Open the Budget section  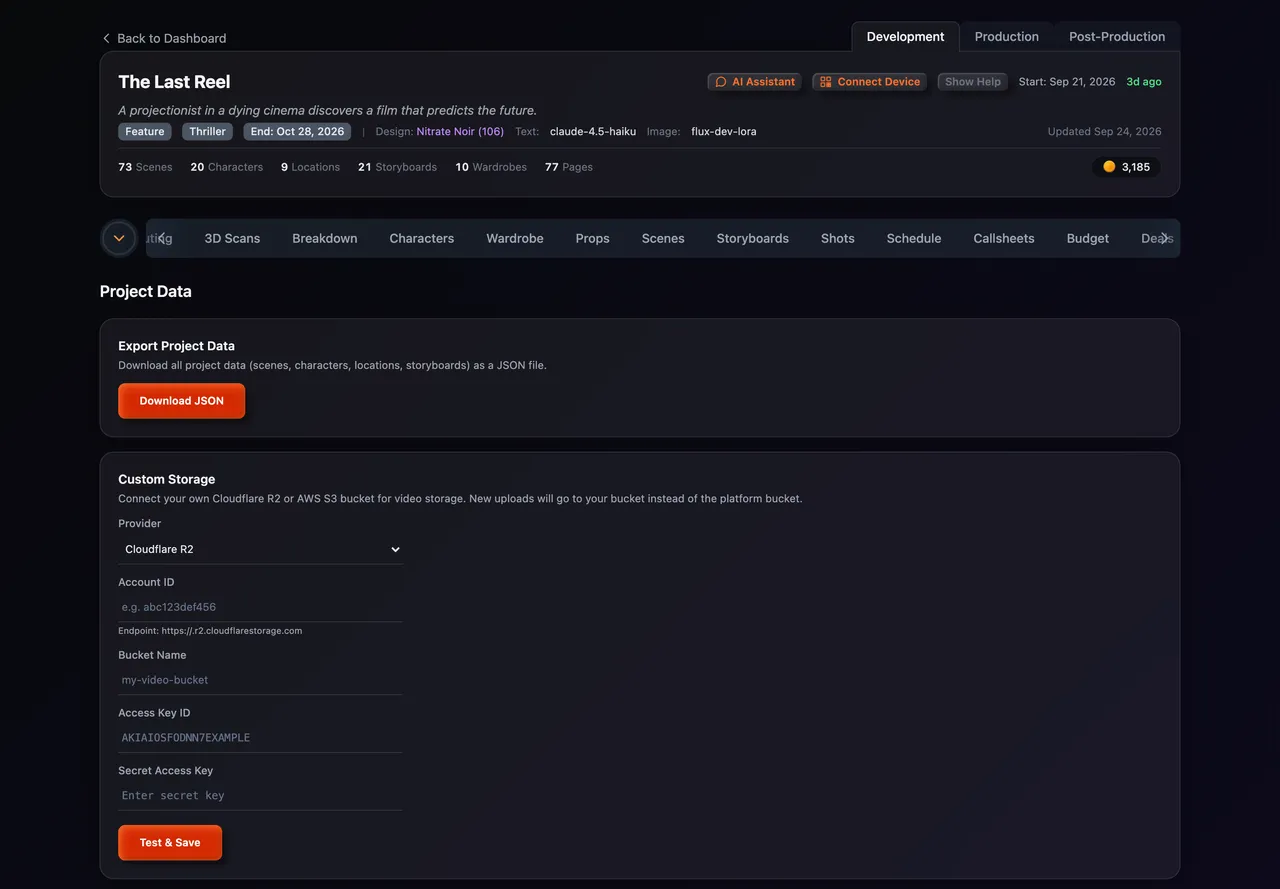[1088, 238]
